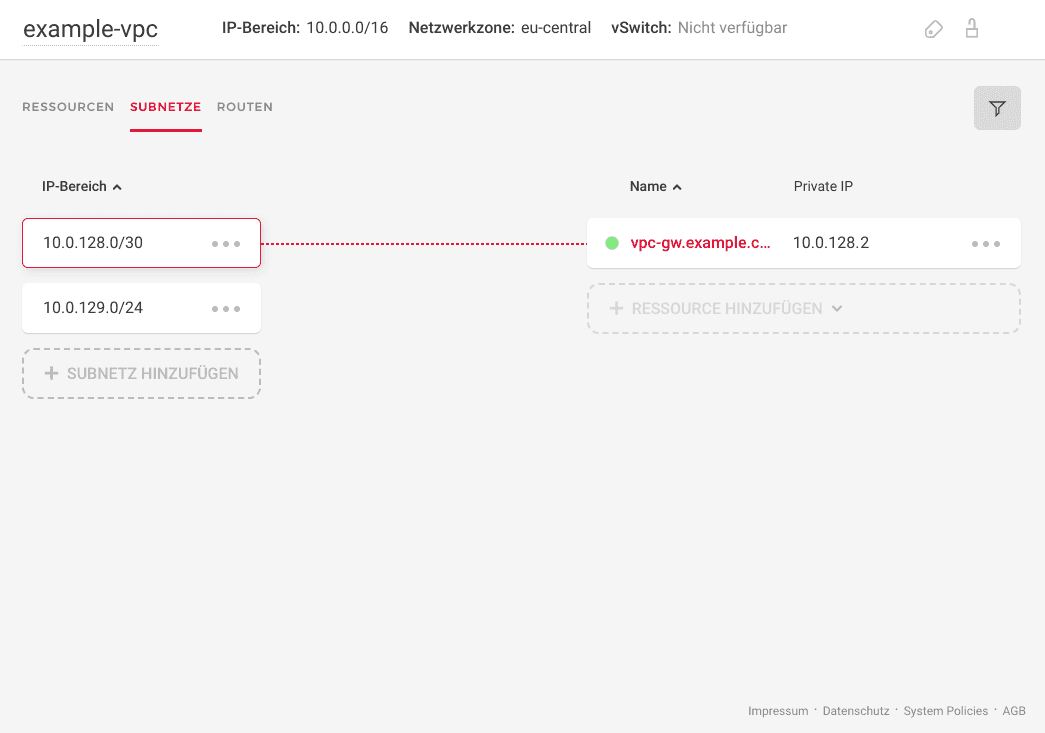
Task: Open the filter funnel button
Action: (x=997, y=108)
